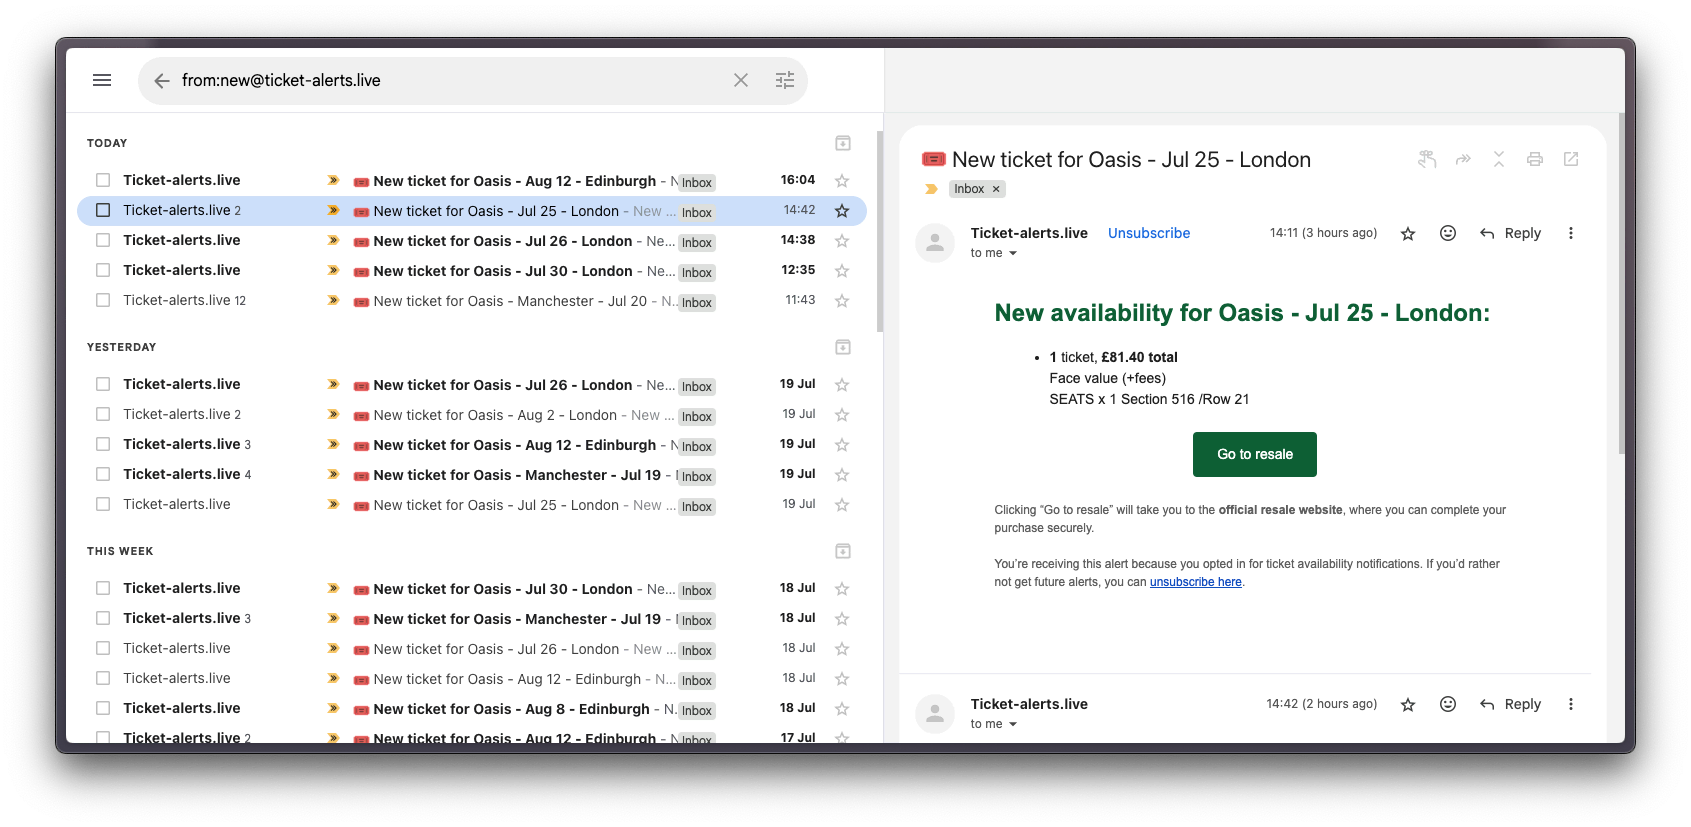Click the sender avatar of the 14:11 message
Image resolution: width=1691 pixels, height=827 pixels.
(935, 243)
